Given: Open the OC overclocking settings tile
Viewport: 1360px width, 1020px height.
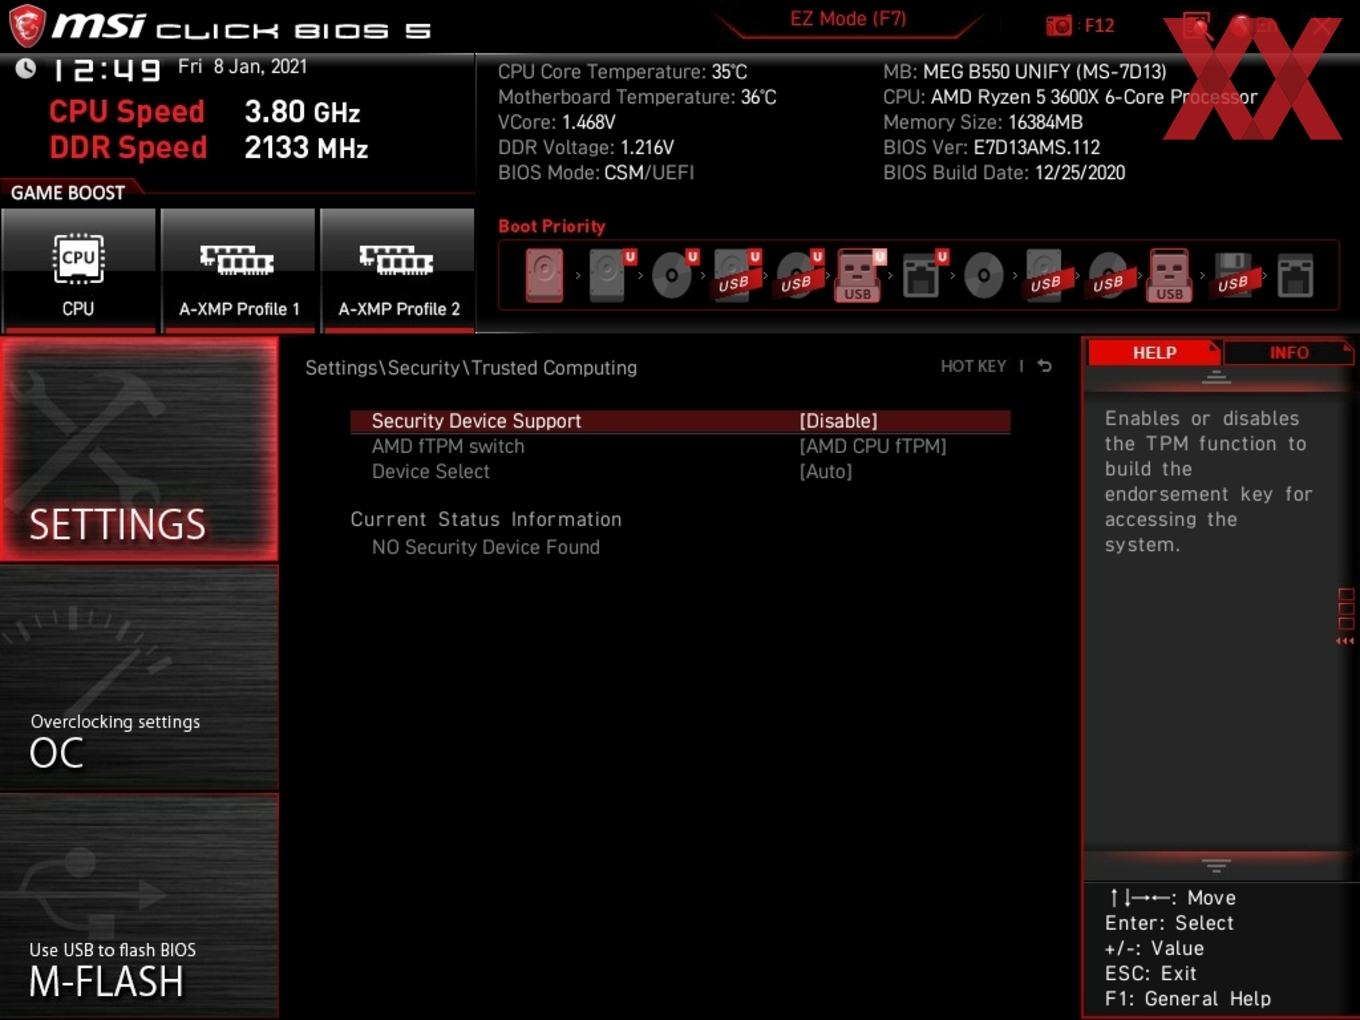Looking at the screenshot, I should tap(139, 678).
